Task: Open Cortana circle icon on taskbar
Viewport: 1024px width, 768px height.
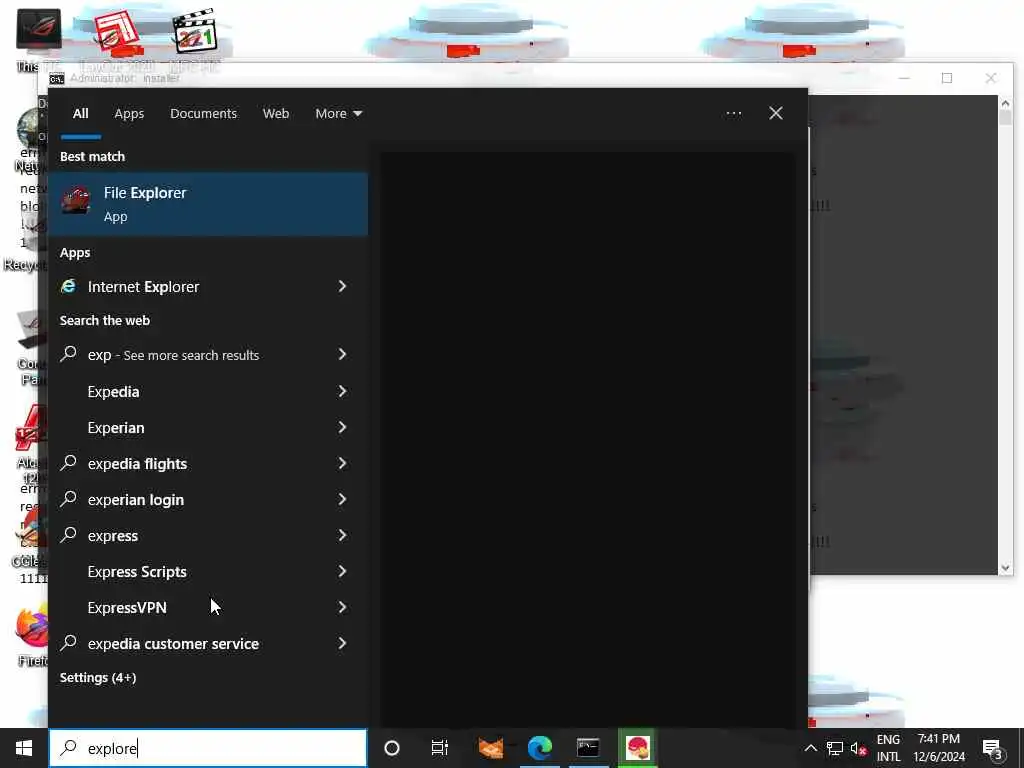Action: click(x=392, y=748)
